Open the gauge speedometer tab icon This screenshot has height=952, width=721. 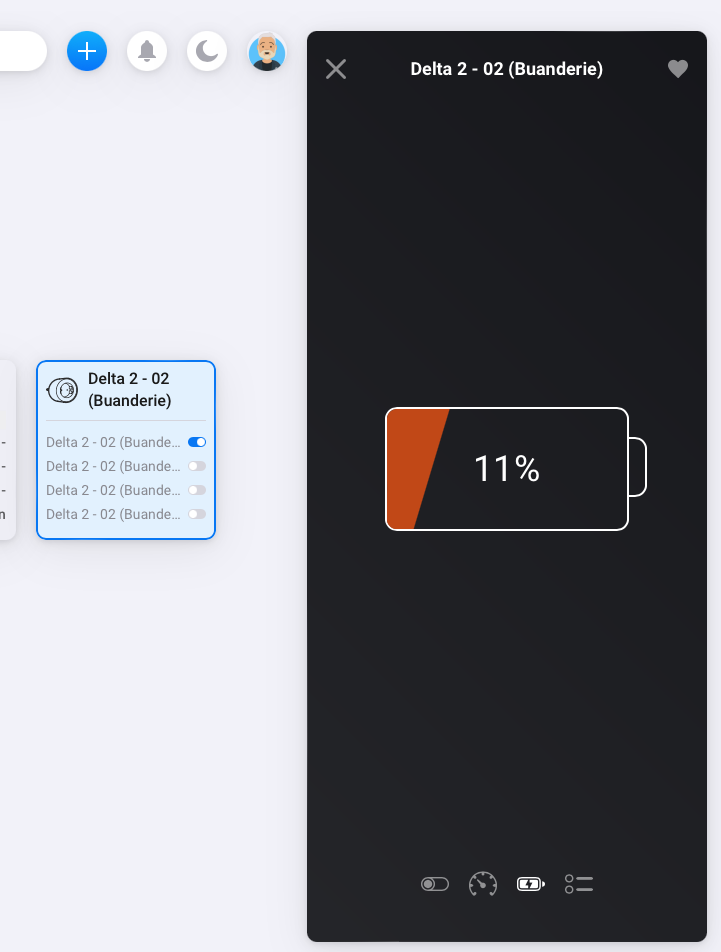[483, 884]
